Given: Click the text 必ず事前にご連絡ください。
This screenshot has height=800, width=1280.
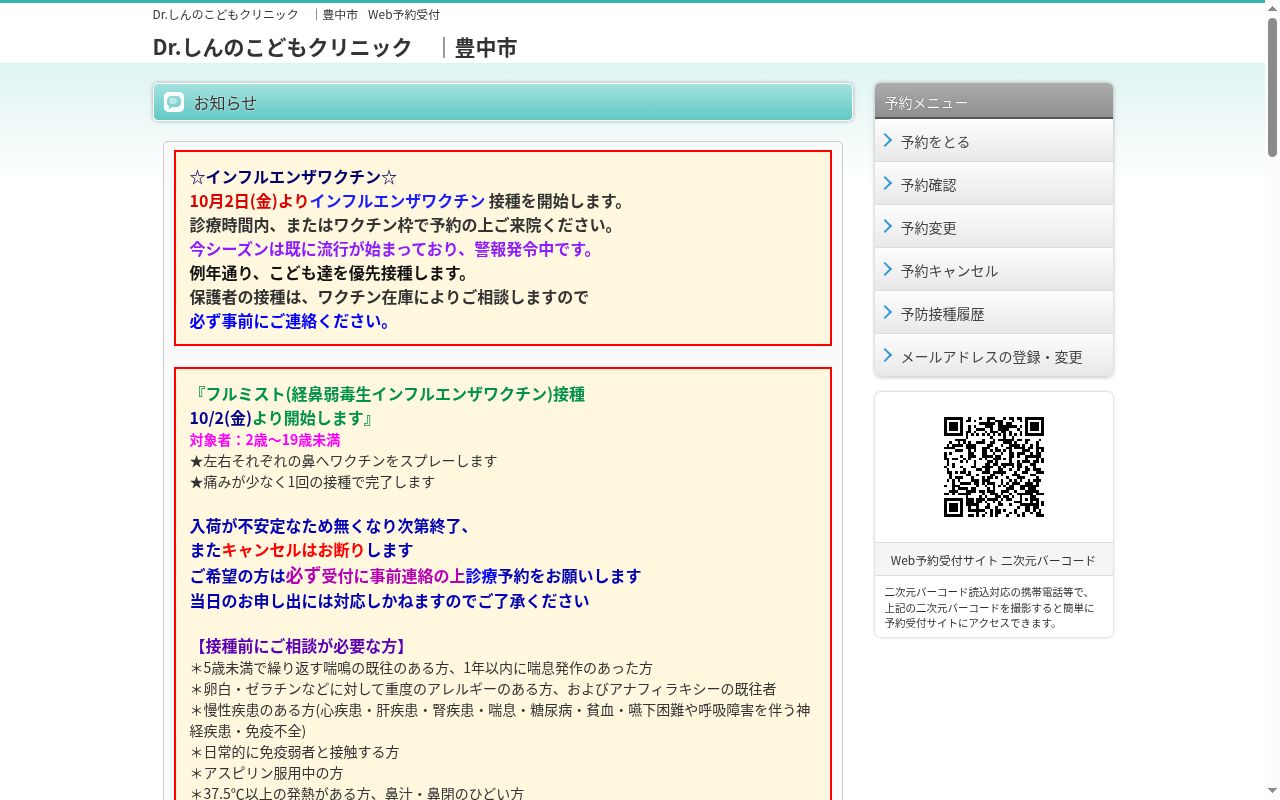Looking at the screenshot, I should tap(292, 321).
